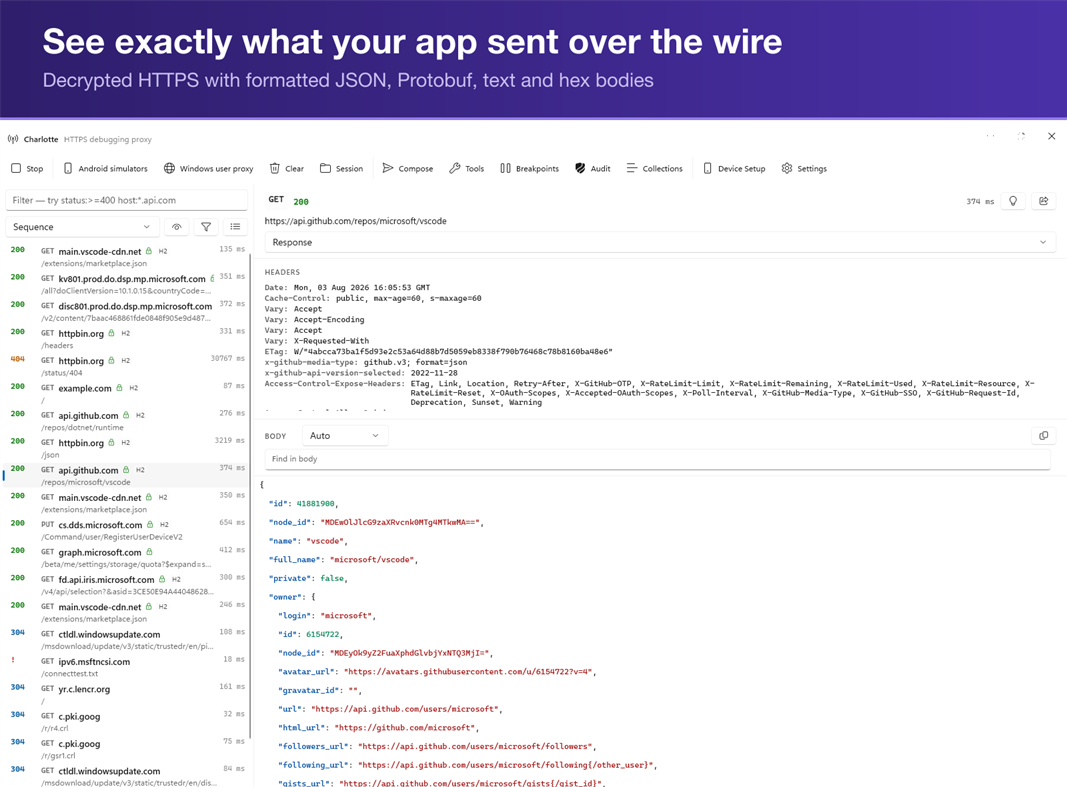The width and height of the screenshot is (1067, 787).
Task: Select api.github.com /repos/dotnet/runtime request
Action: click(127, 420)
